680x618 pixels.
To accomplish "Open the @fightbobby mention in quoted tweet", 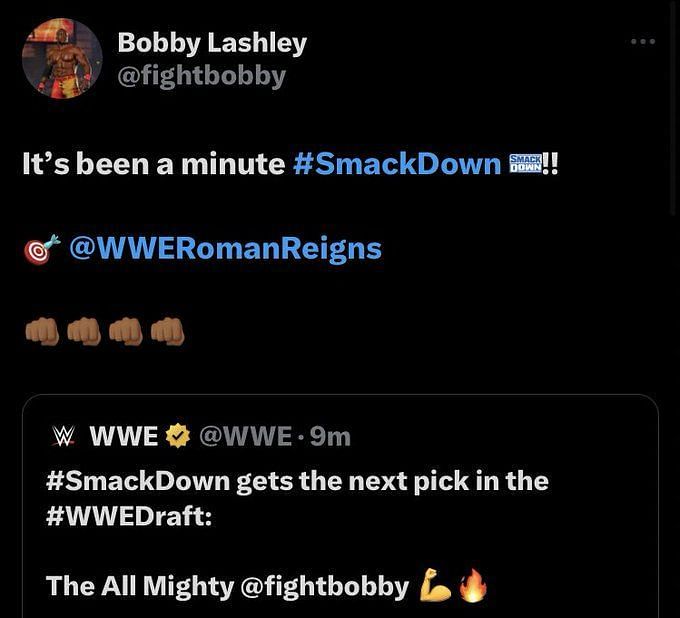I will click(324, 586).
